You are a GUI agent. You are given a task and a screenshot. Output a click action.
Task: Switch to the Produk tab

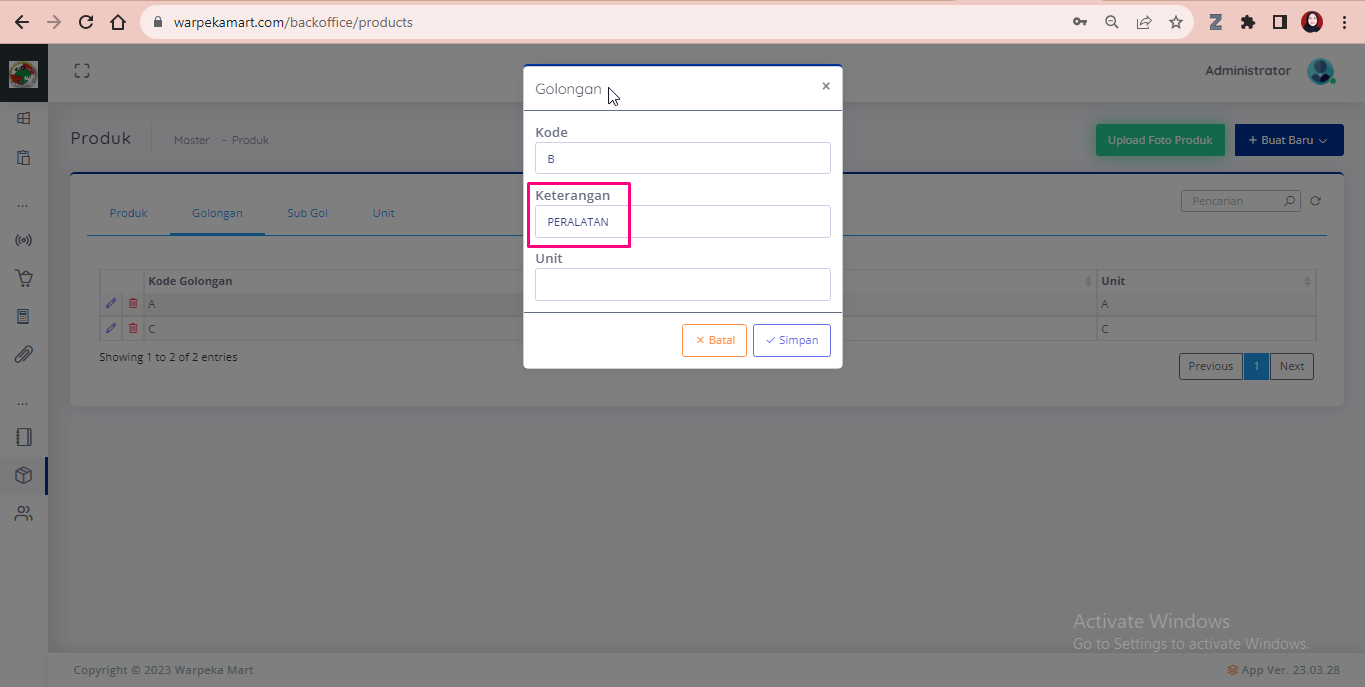point(129,213)
